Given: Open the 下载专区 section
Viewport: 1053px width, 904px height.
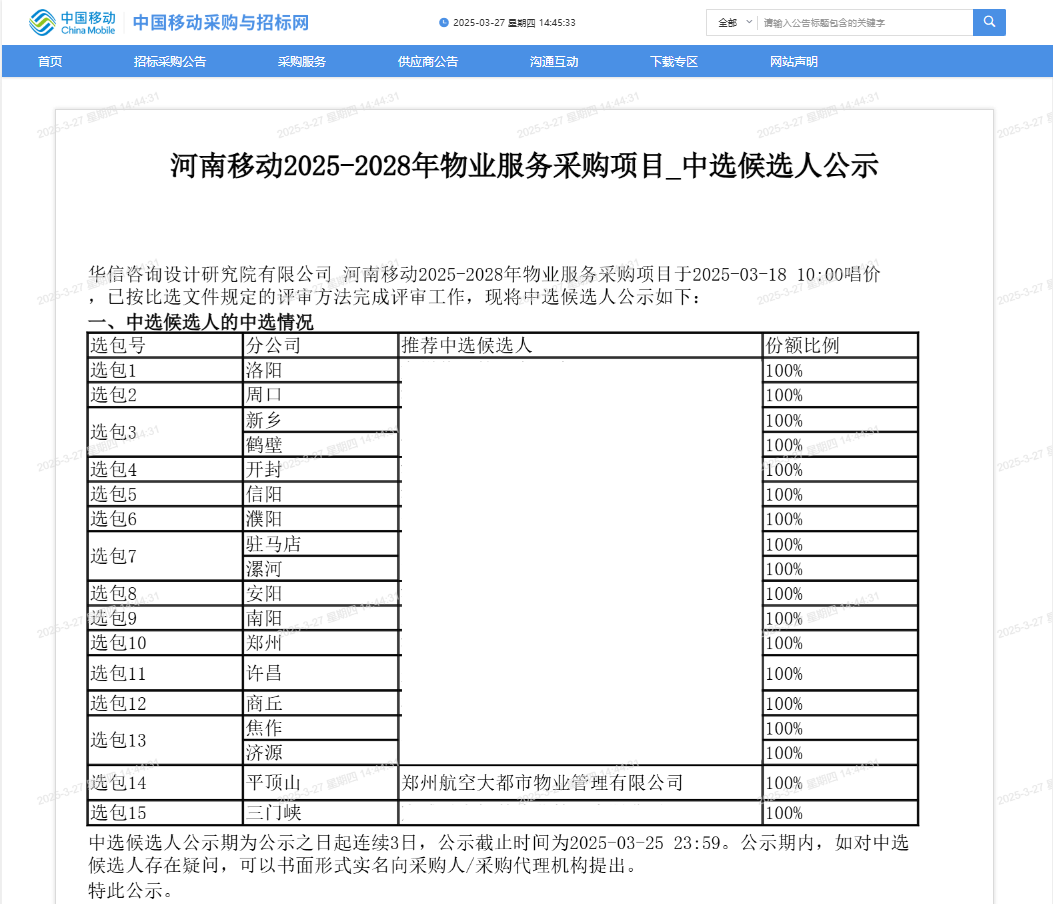Looking at the screenshot, I should coord(674,60).
